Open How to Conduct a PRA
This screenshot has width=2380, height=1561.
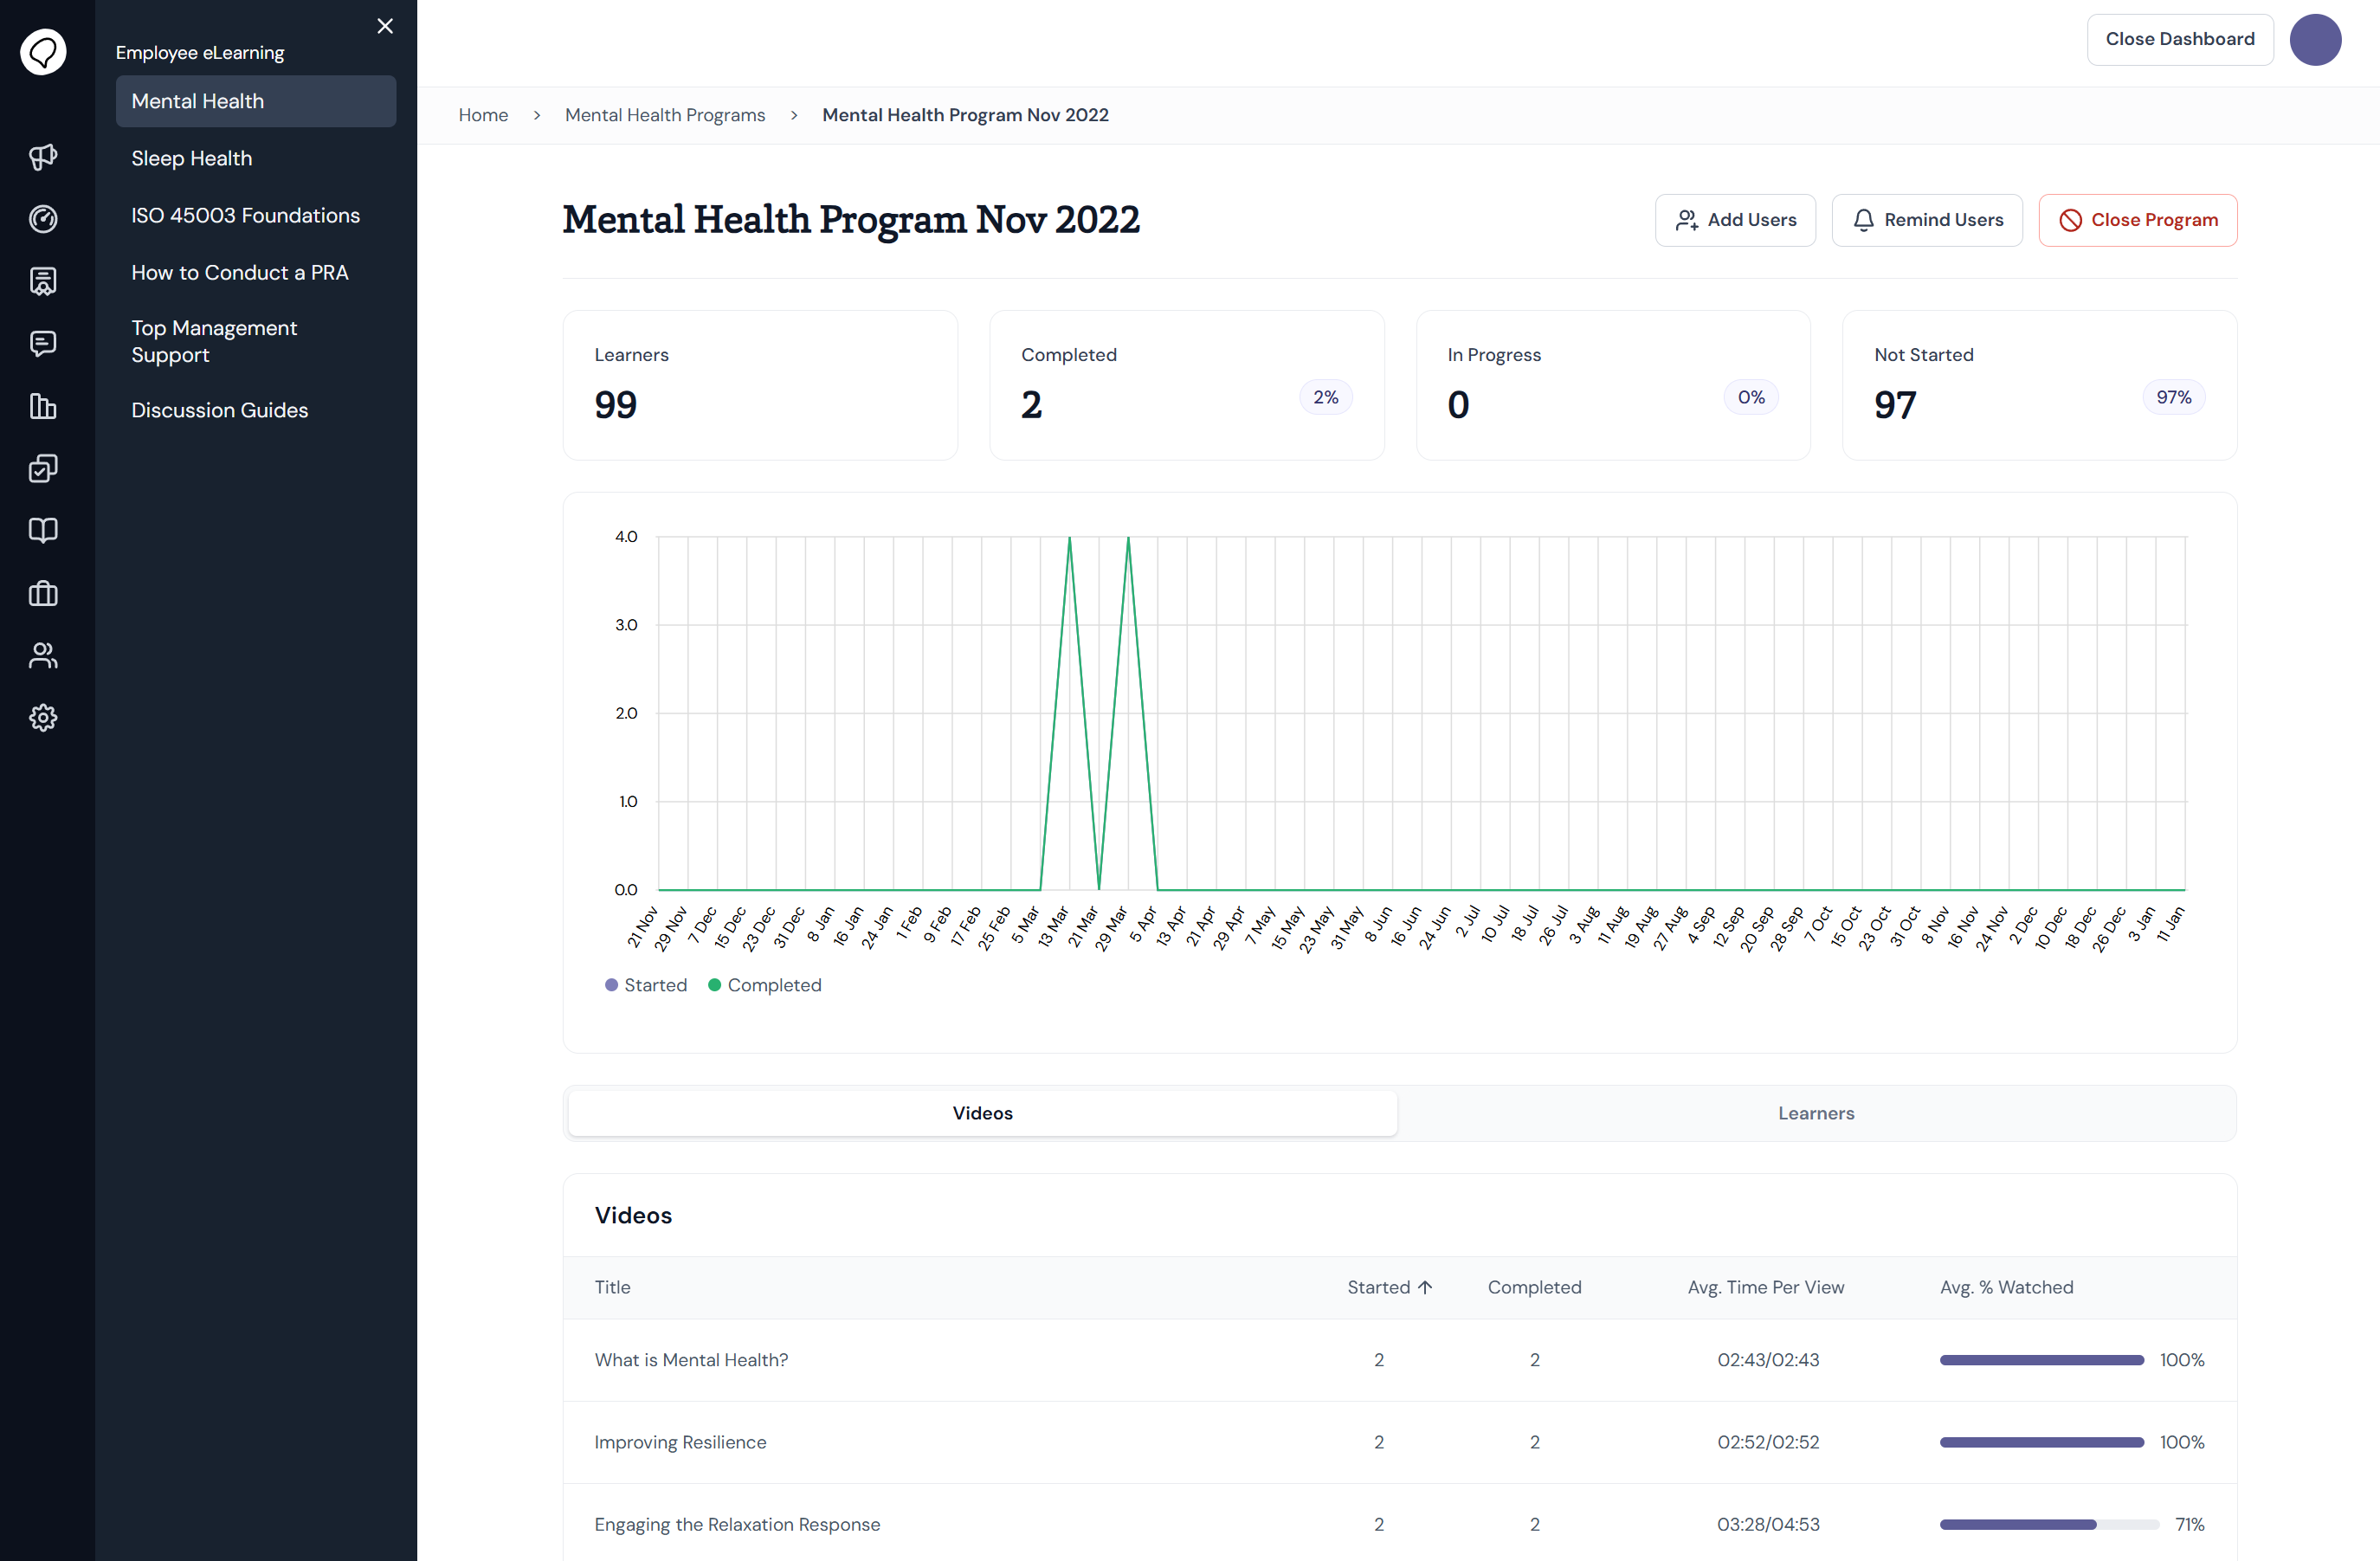(x=256, y=272)
